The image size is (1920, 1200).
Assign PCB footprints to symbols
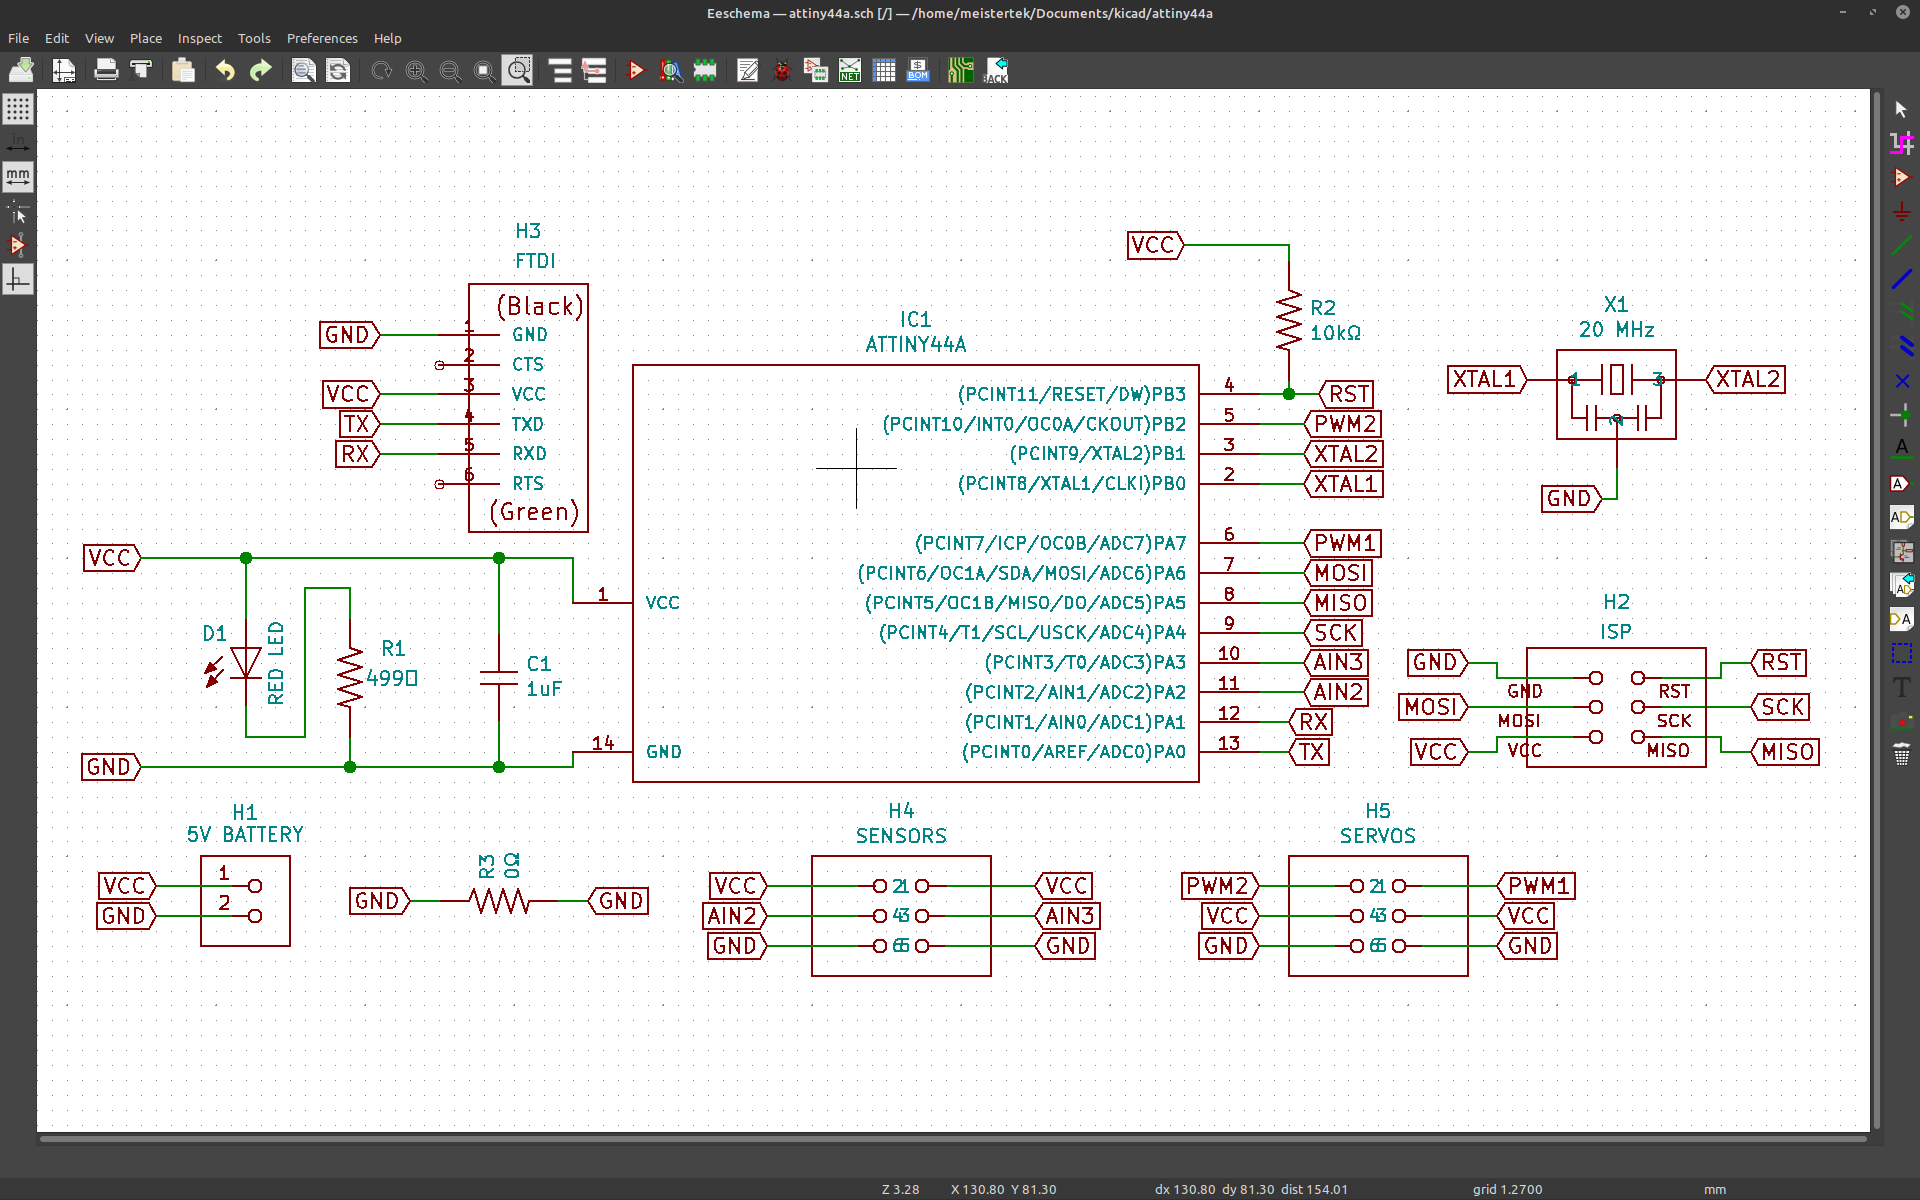[816, 70]
